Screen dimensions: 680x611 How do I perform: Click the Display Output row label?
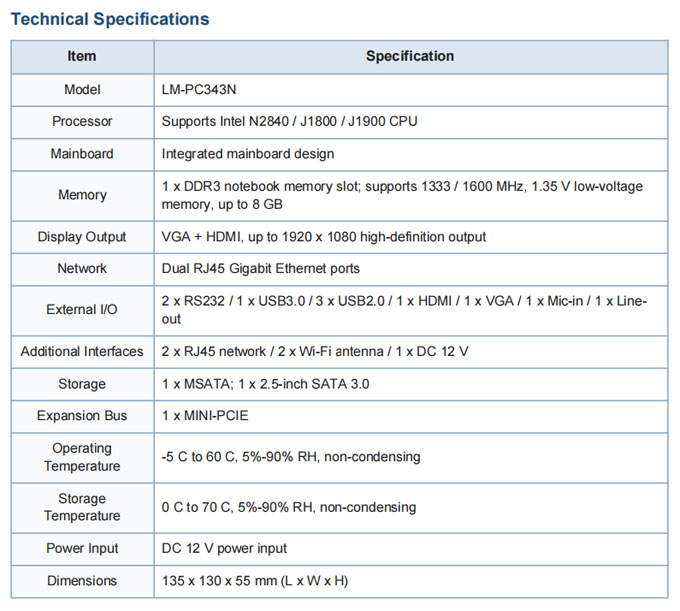tap(82, 237)
